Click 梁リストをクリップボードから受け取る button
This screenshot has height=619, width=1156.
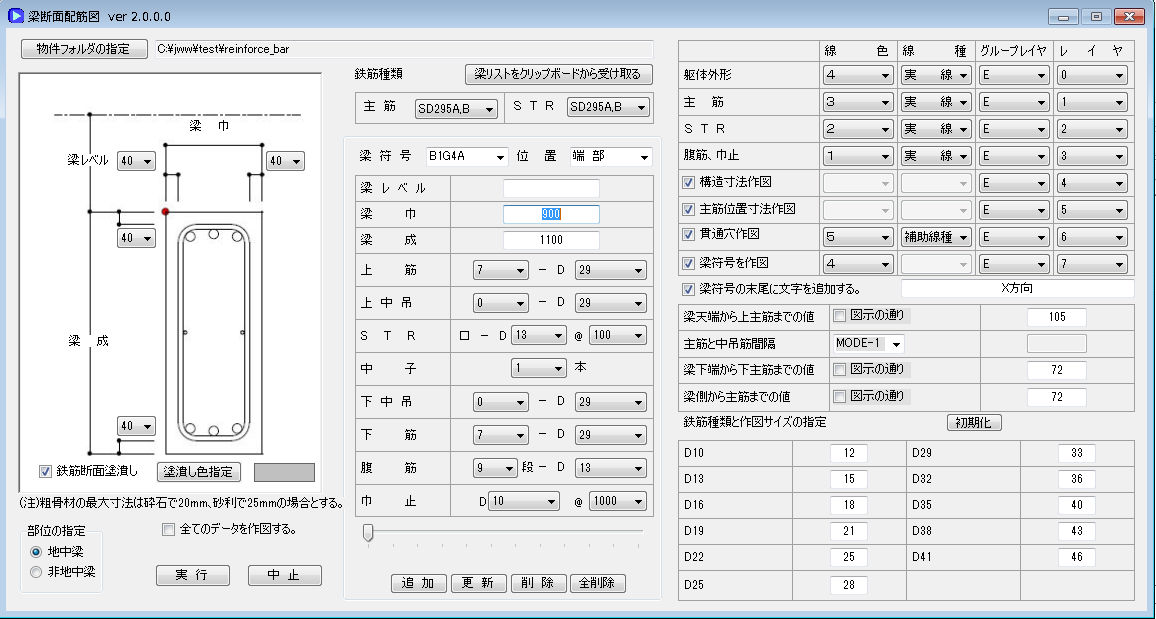pyautogui.click(x=559, y=74)
